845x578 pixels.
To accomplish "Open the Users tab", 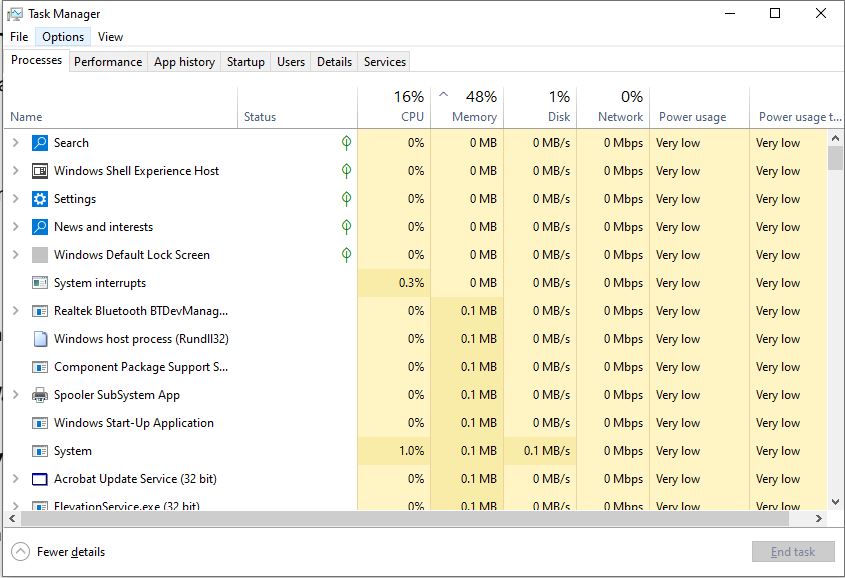I will (x=291, y=62).
